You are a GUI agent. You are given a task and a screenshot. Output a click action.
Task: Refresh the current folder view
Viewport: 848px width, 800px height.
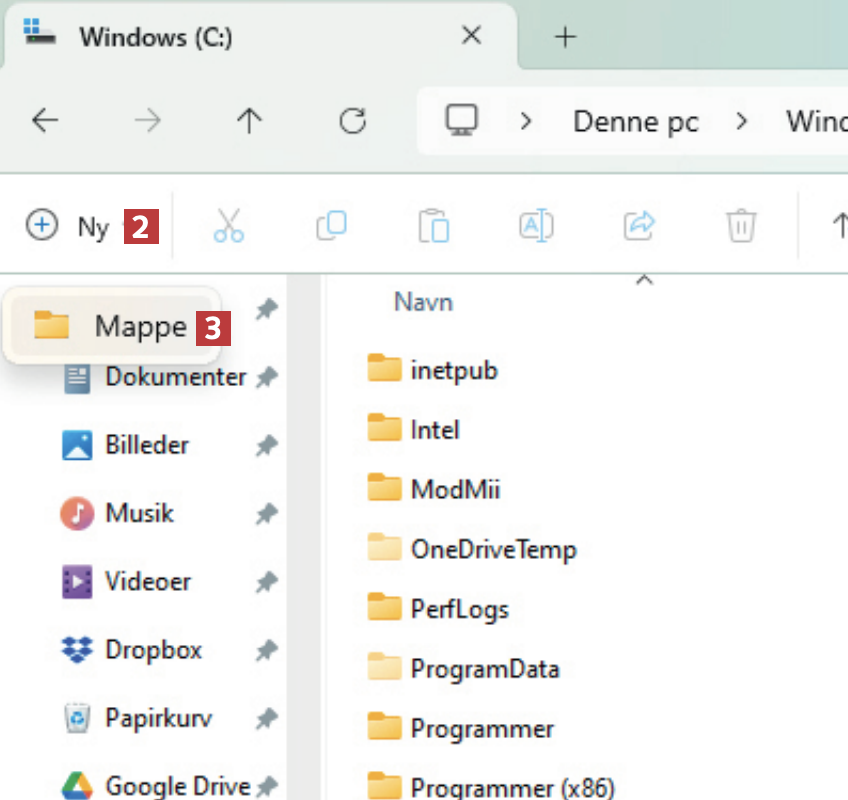pos(352,122)
